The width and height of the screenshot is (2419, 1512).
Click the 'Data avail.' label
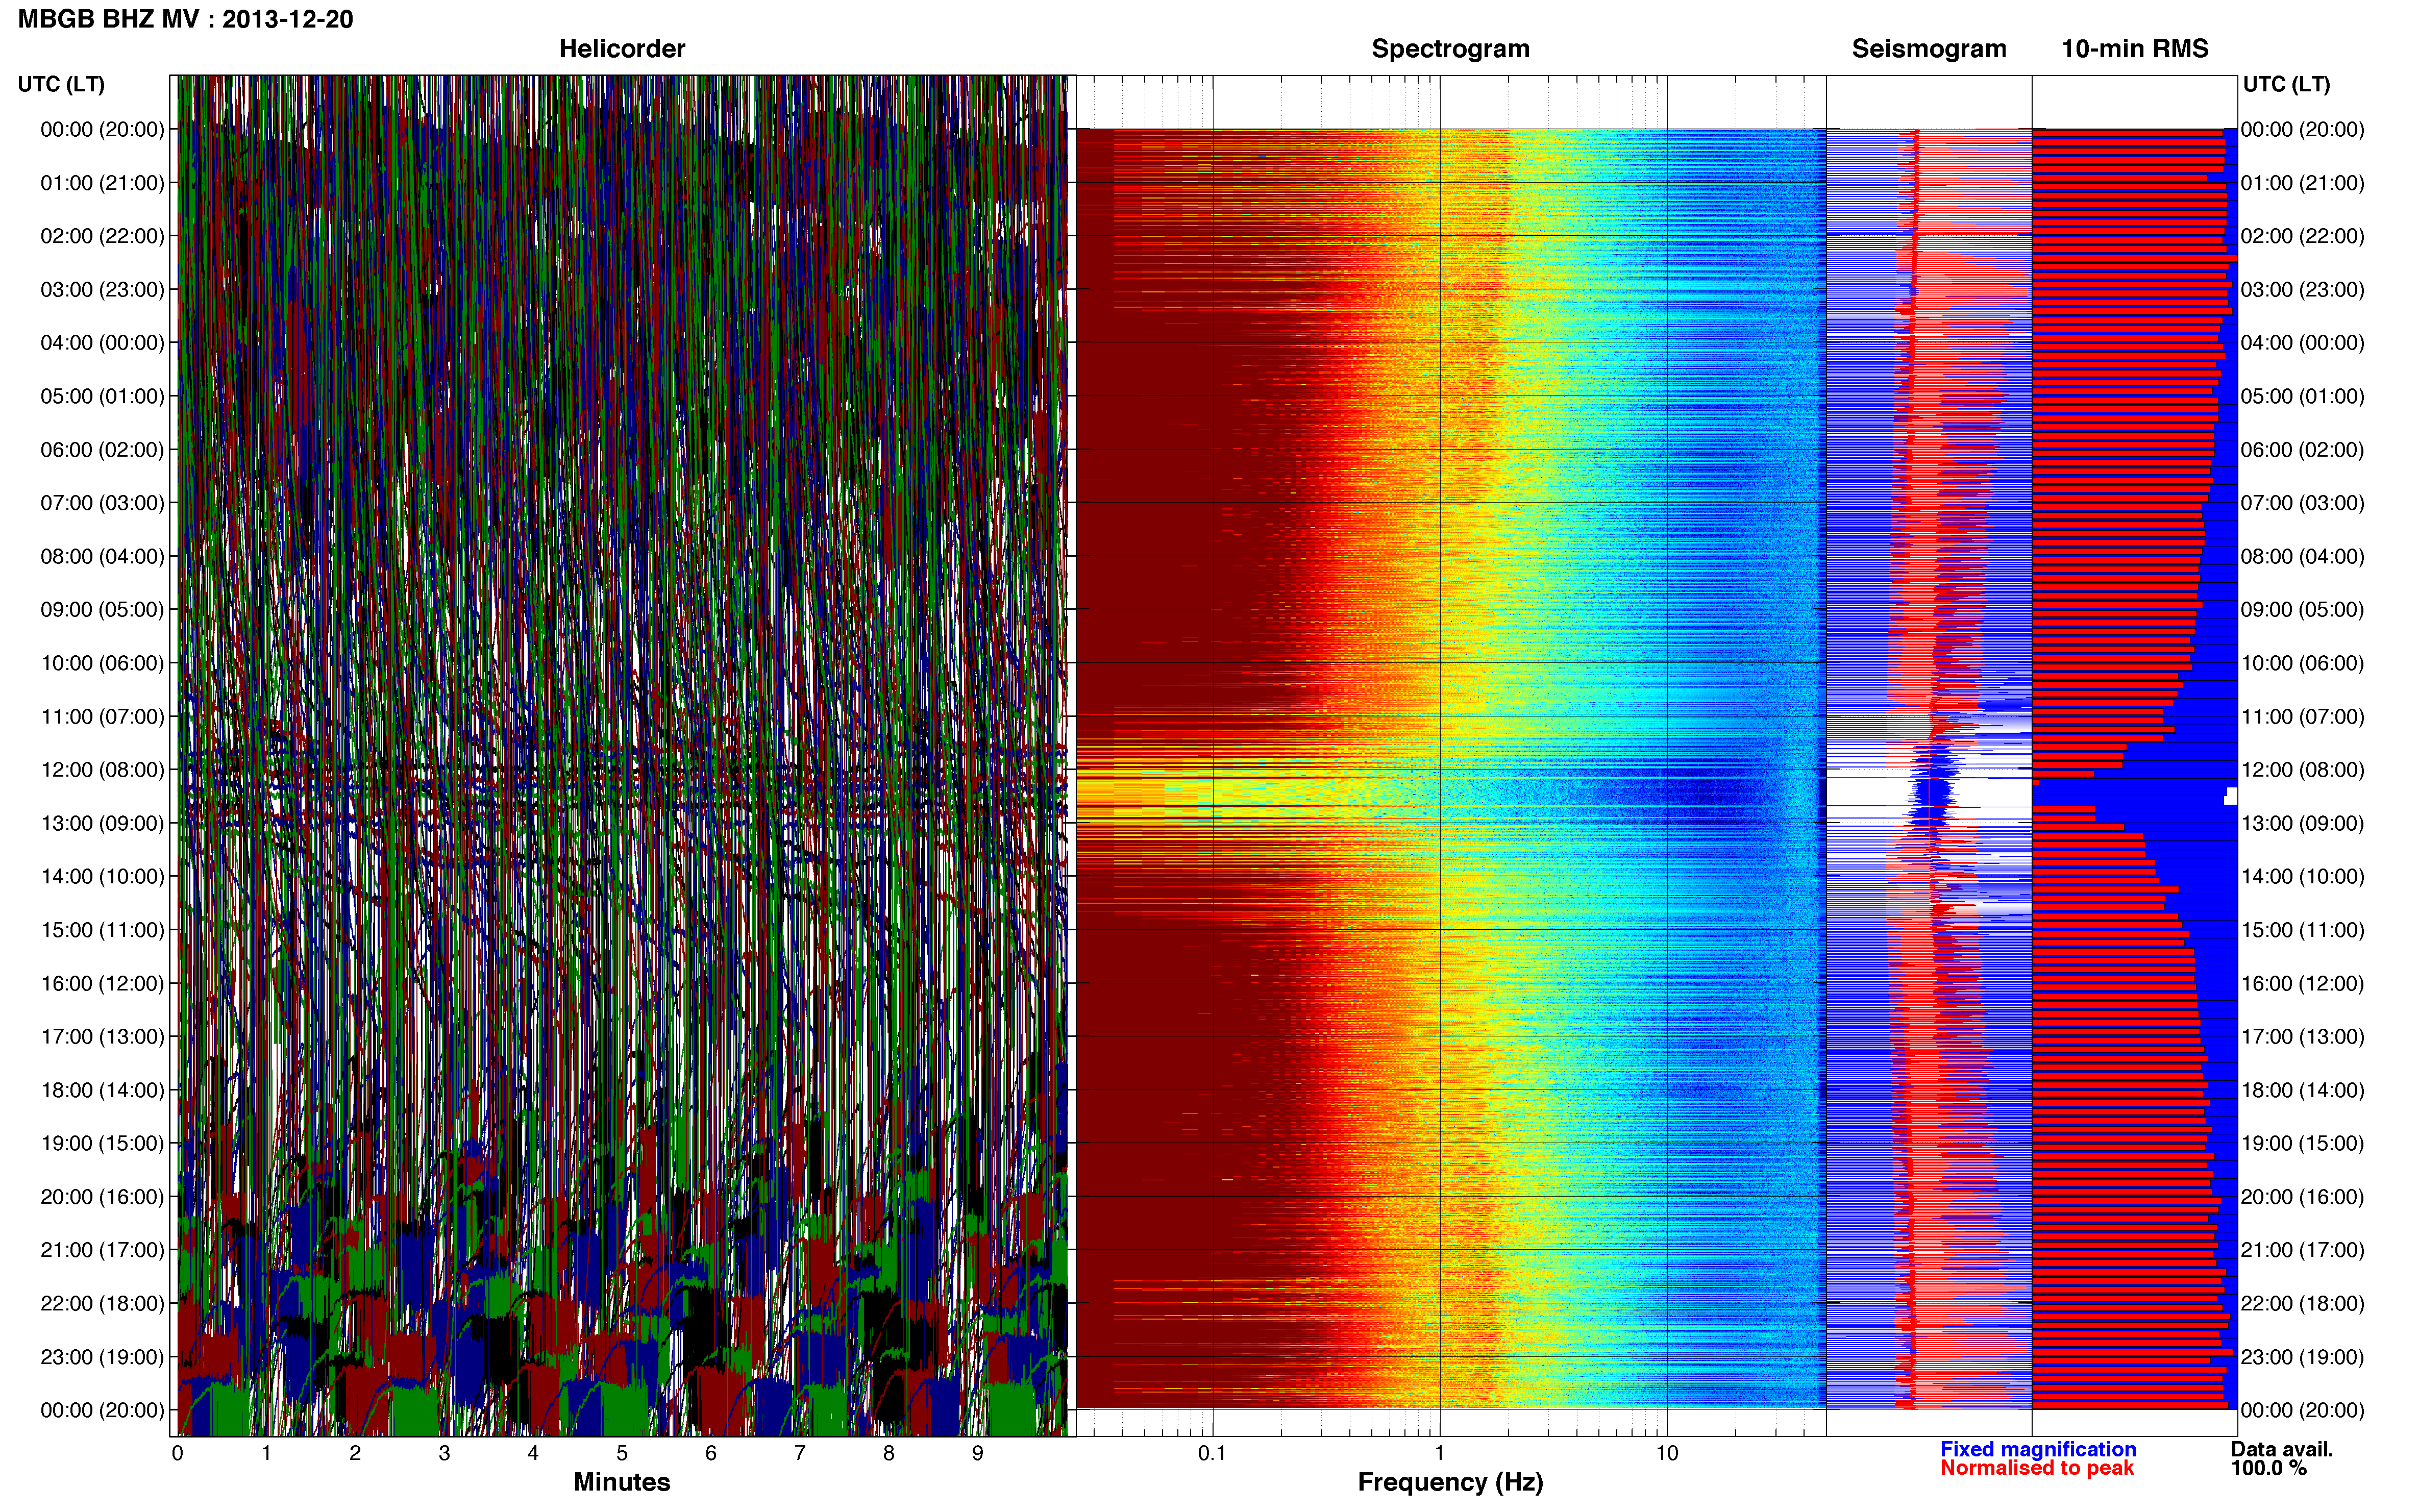pos(2282,1449)
